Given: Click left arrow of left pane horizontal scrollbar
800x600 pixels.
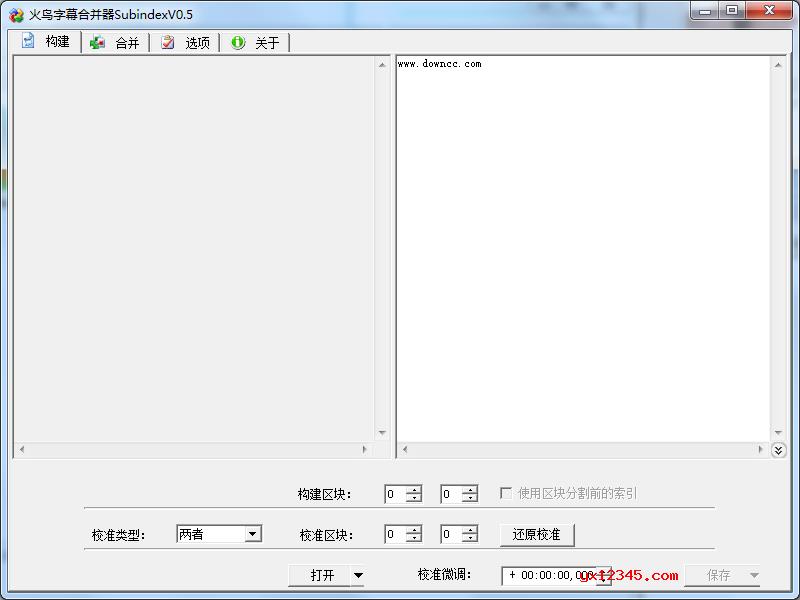Looking at the screenshot, I should click(x=21, y=449).
